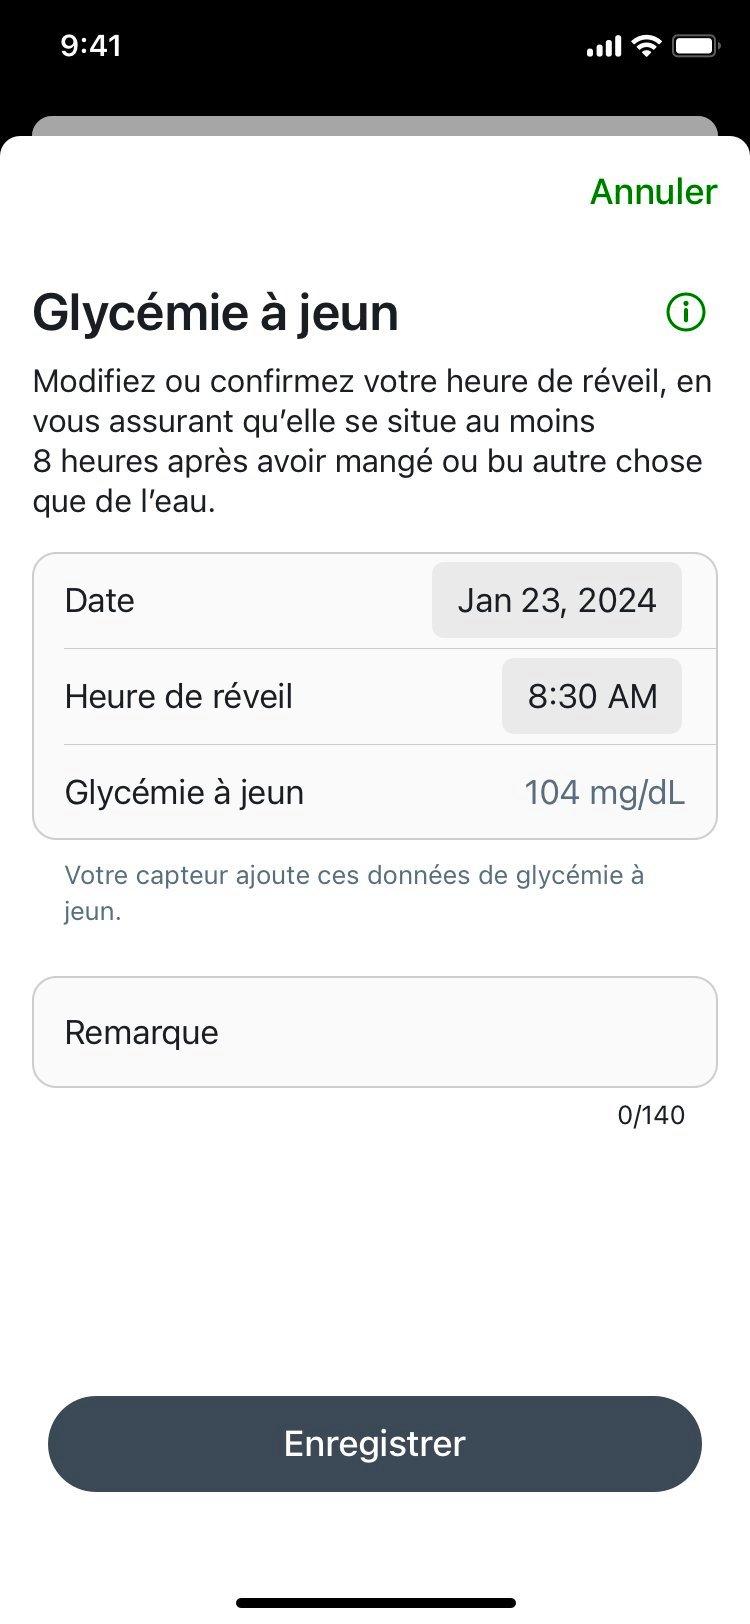The height and width of the screenshot is (1624, 750).
Task: Open the 8:30 AM wake time picker
Action: pyautogui.click(x=592, y=696)
